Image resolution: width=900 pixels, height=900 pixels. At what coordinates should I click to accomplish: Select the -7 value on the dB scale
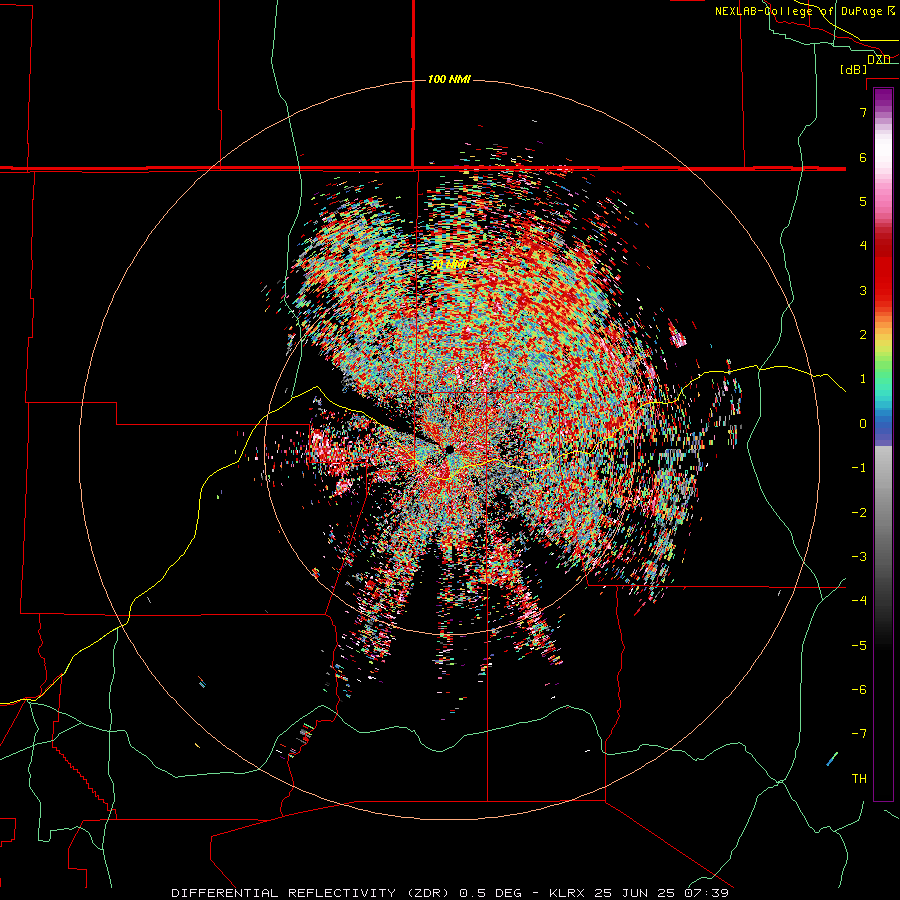tap(859, 734)
